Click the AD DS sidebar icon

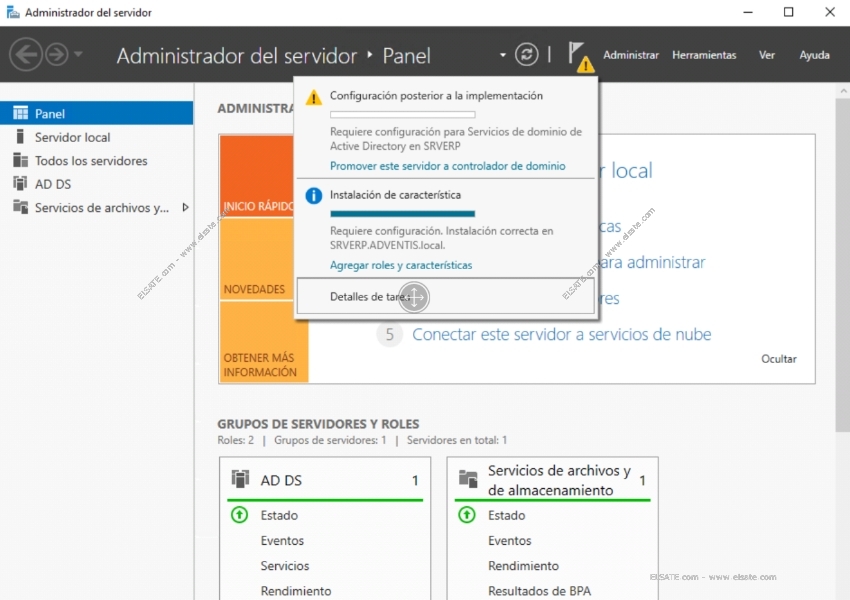coord(20,183)
